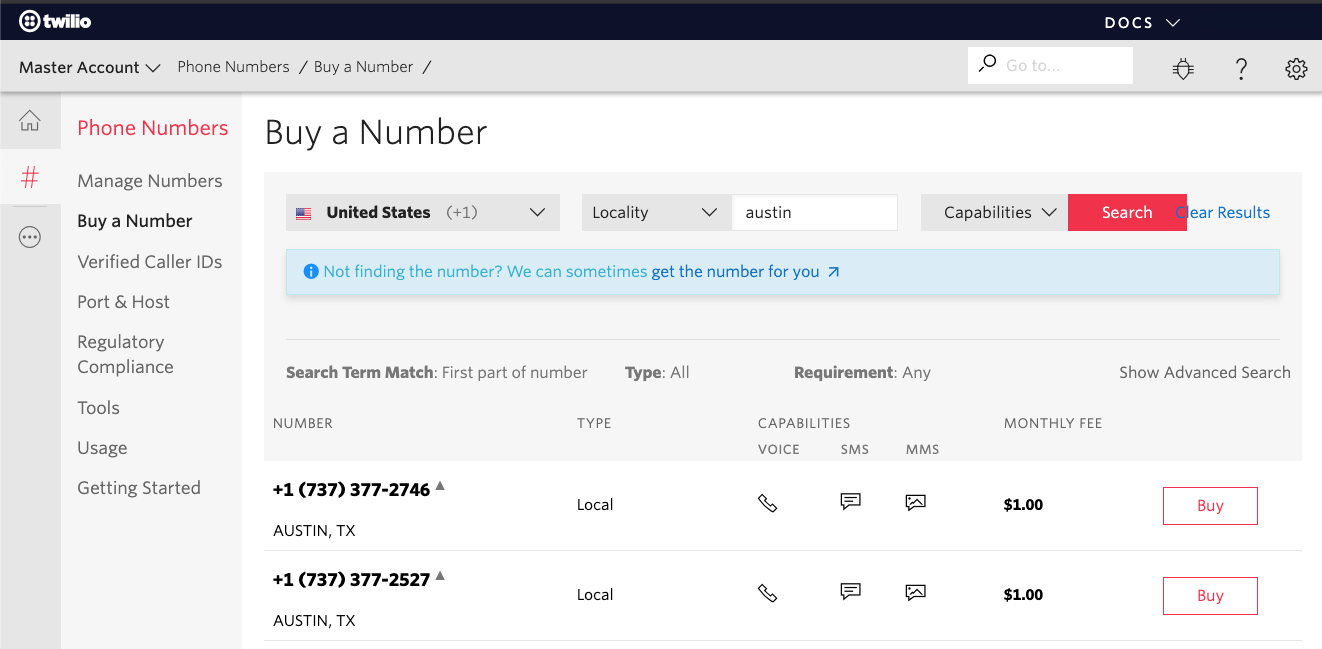
Task: Open the settings gear icon
Action: click(1296, 68)
